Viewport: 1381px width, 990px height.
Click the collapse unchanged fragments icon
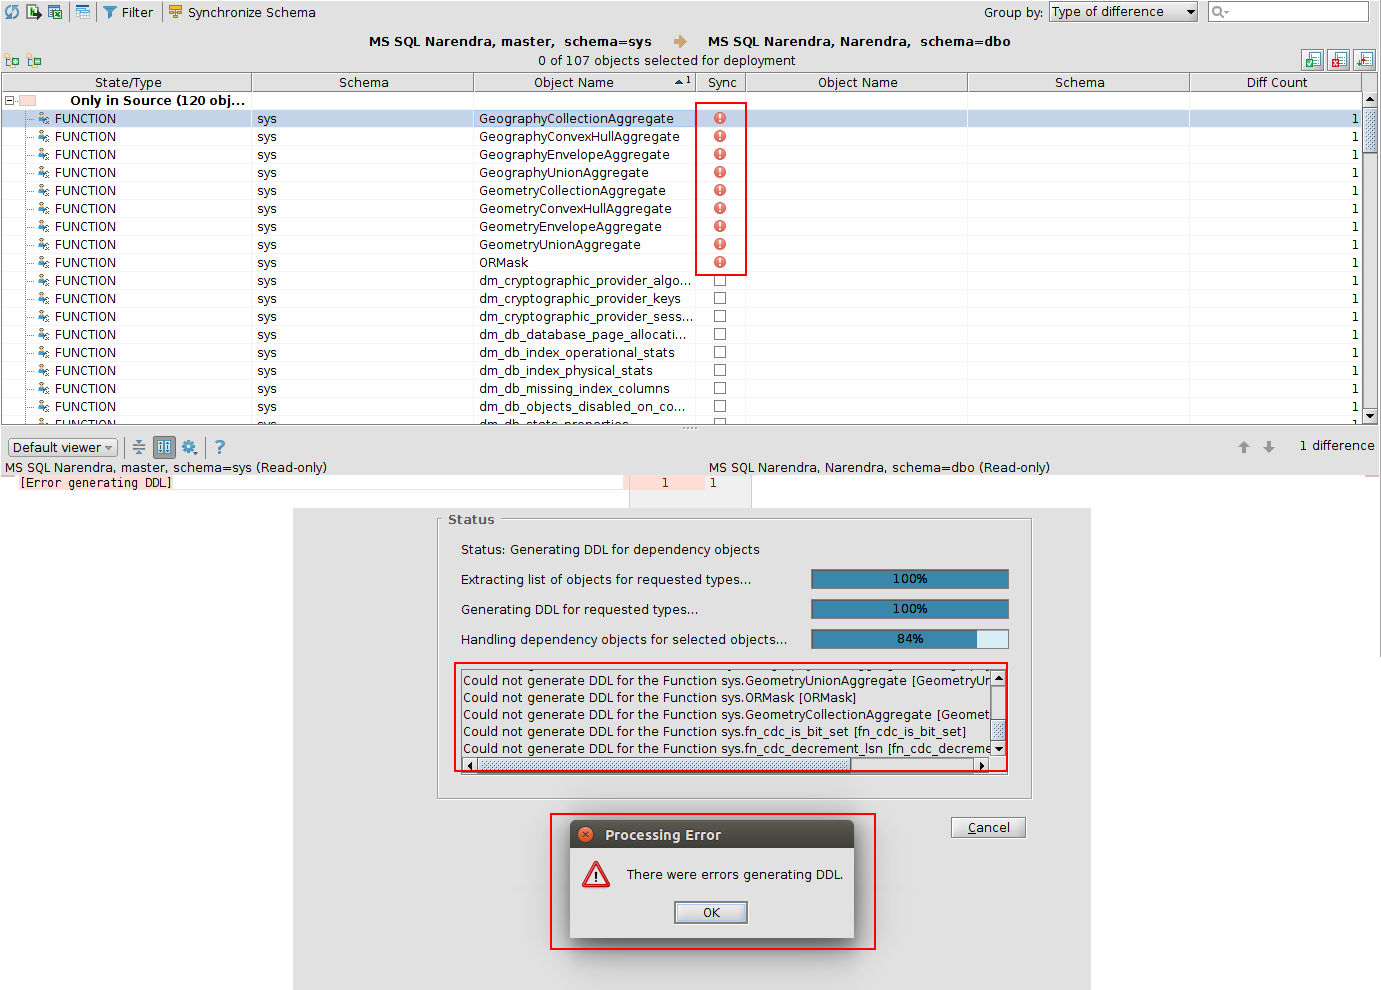(139, 447)
